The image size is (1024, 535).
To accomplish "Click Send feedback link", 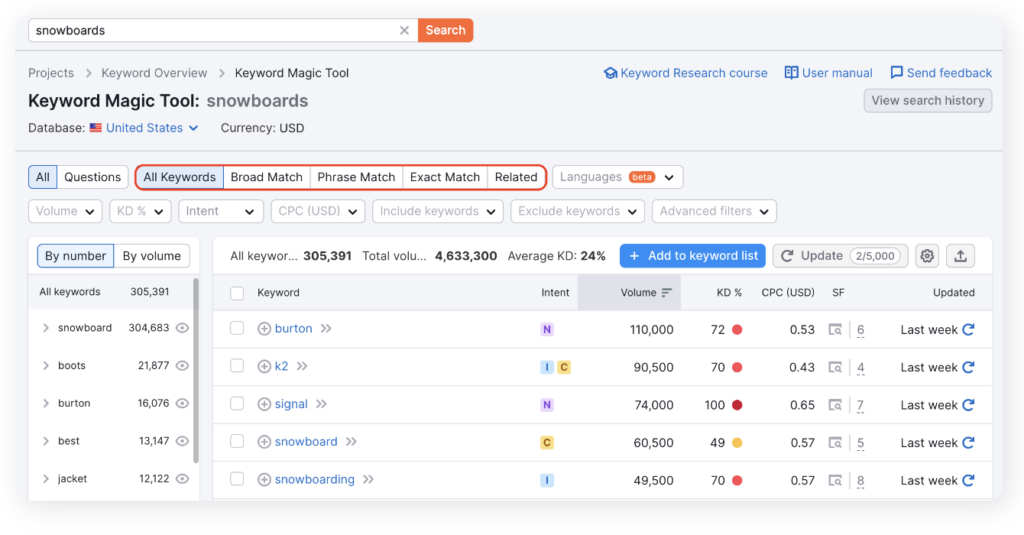I will coord(941,73).
